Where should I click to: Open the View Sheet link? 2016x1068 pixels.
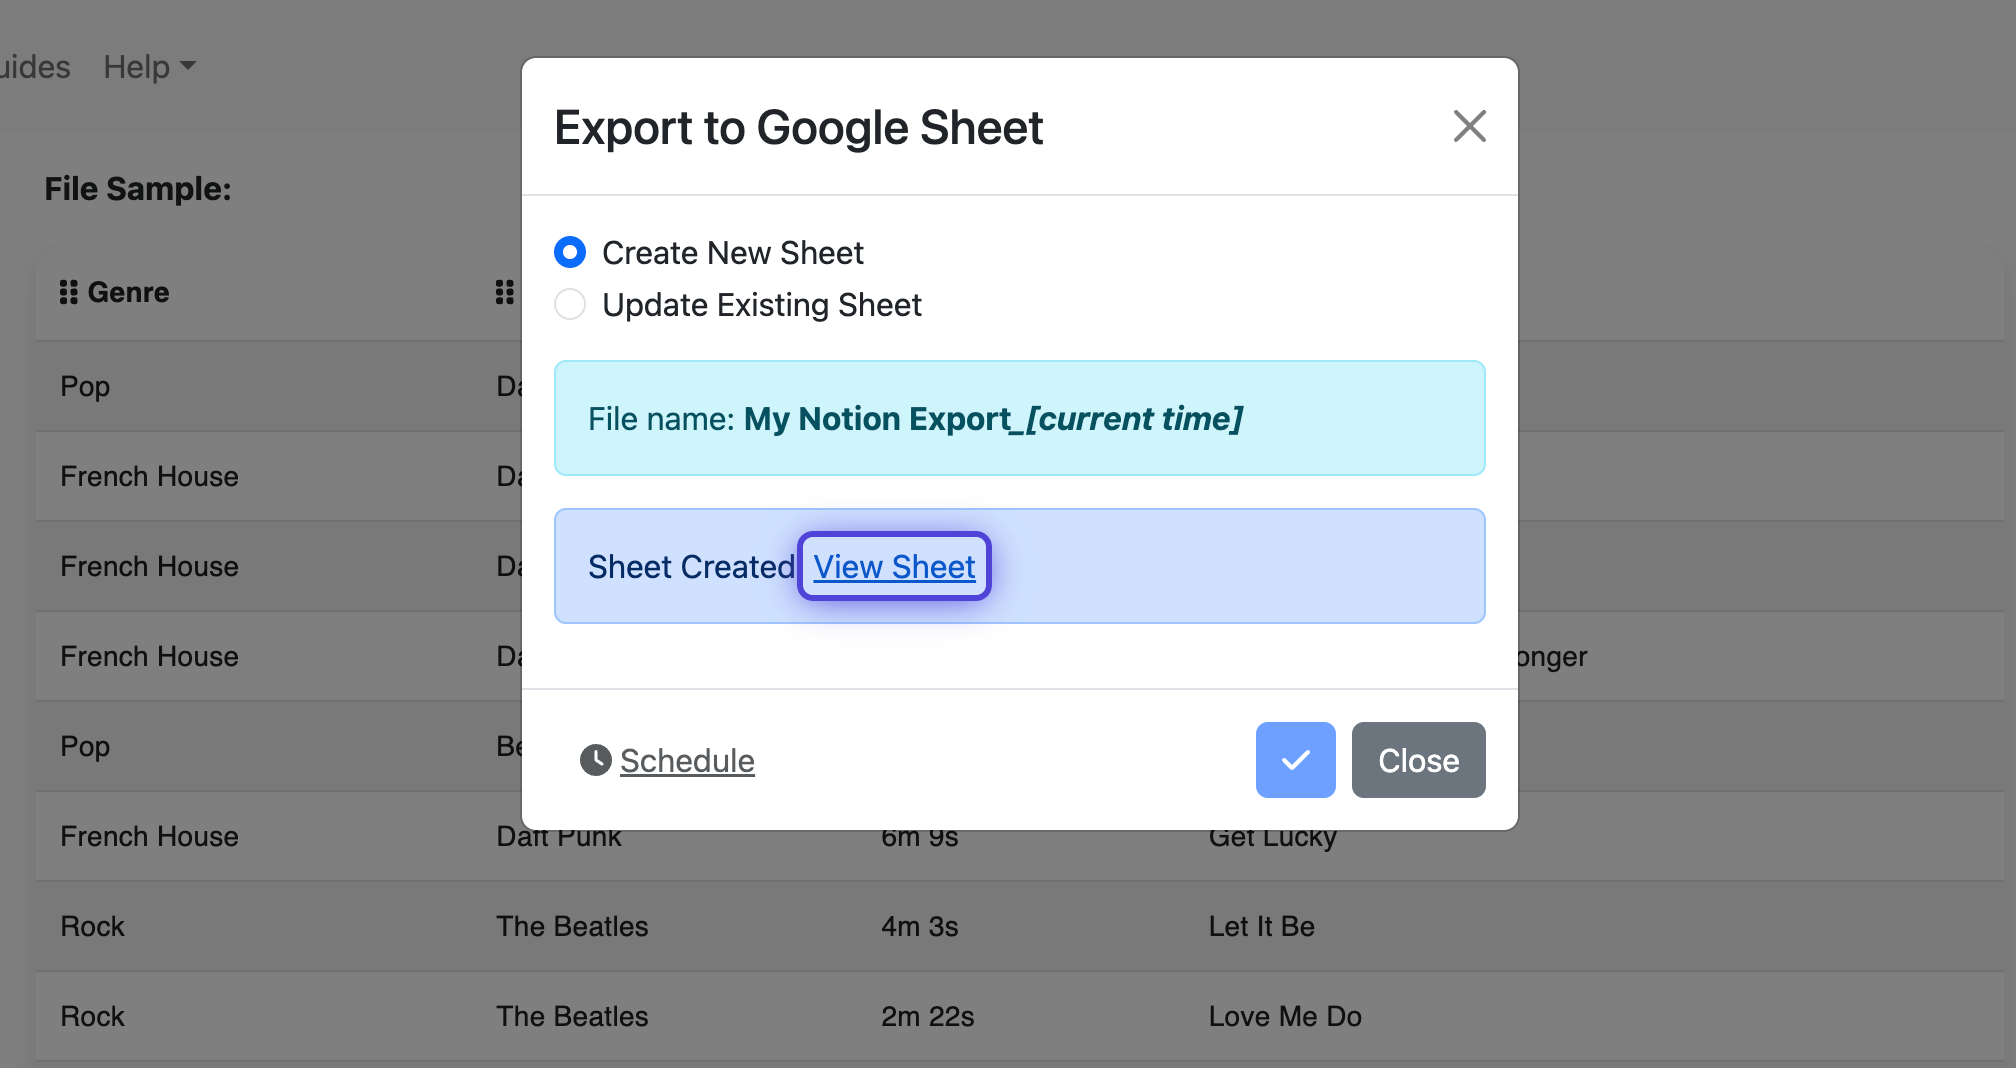pyautogui.click(x=894, y=566)
